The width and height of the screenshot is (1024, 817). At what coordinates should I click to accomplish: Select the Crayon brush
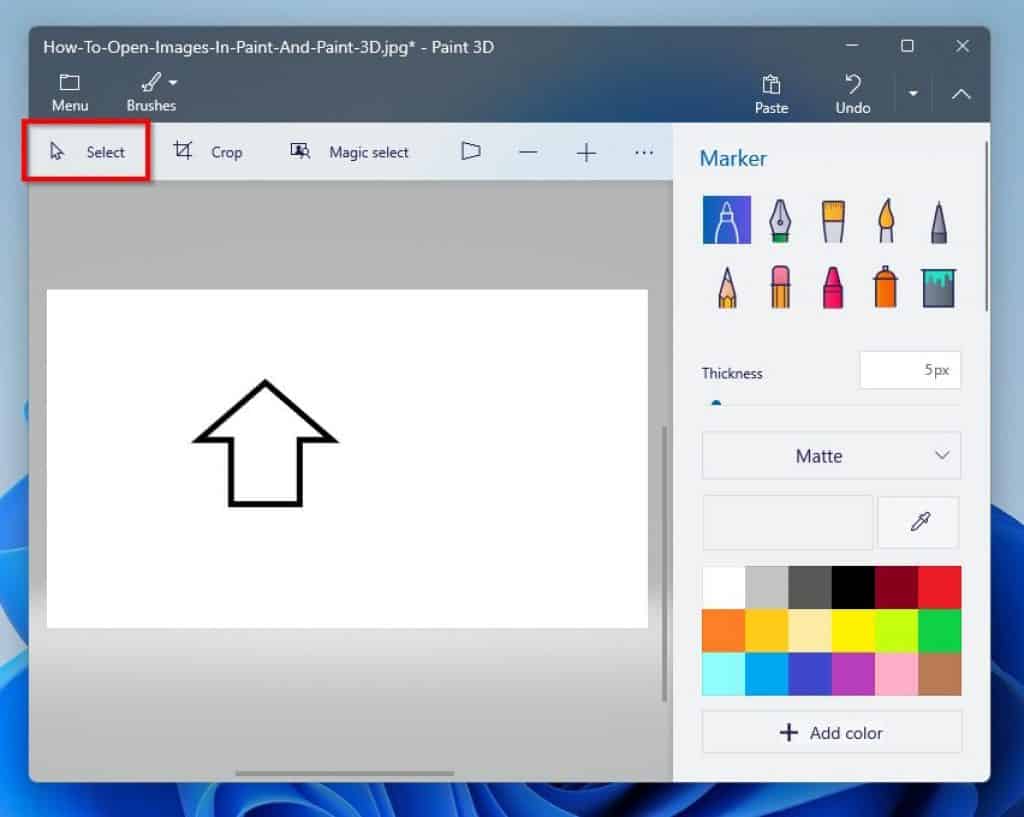(833, 287)
